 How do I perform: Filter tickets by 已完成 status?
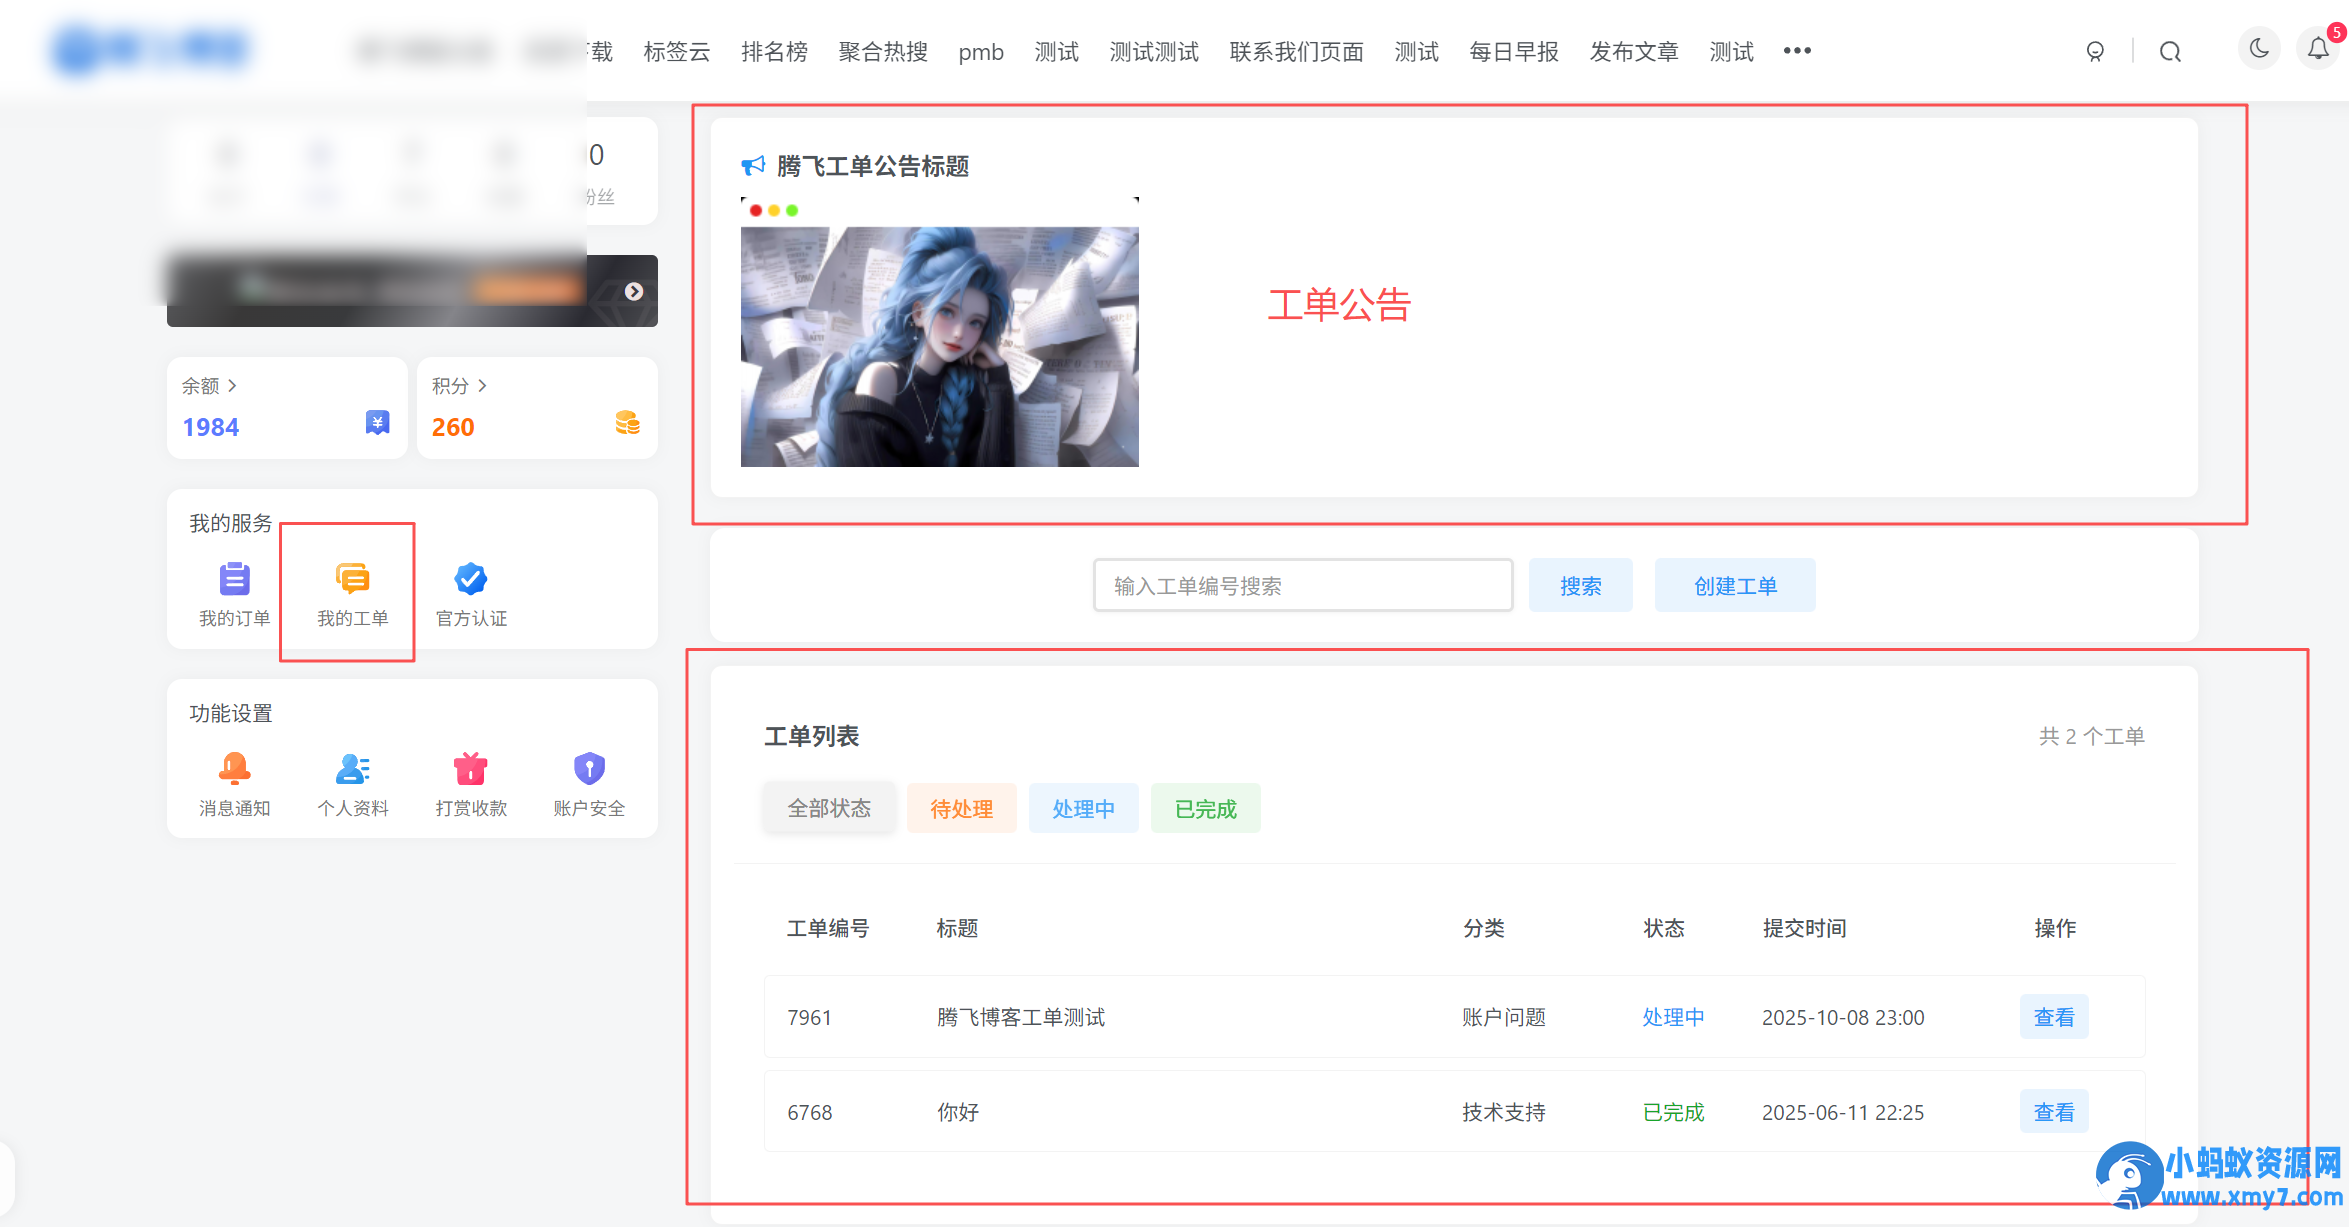(x=1205, y=808)
